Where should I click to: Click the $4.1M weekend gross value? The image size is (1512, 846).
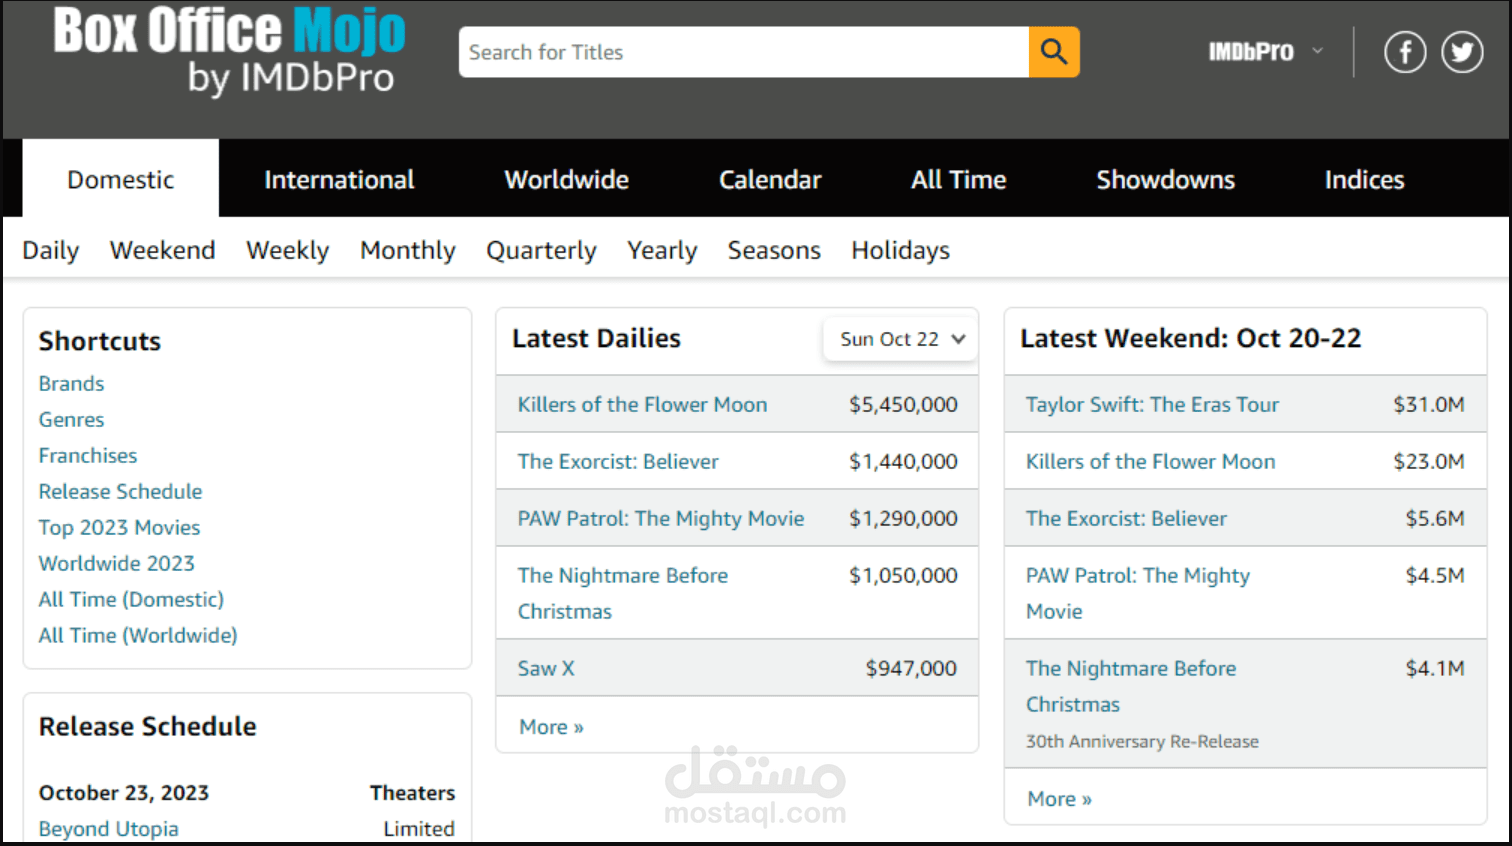(1435, 669)
